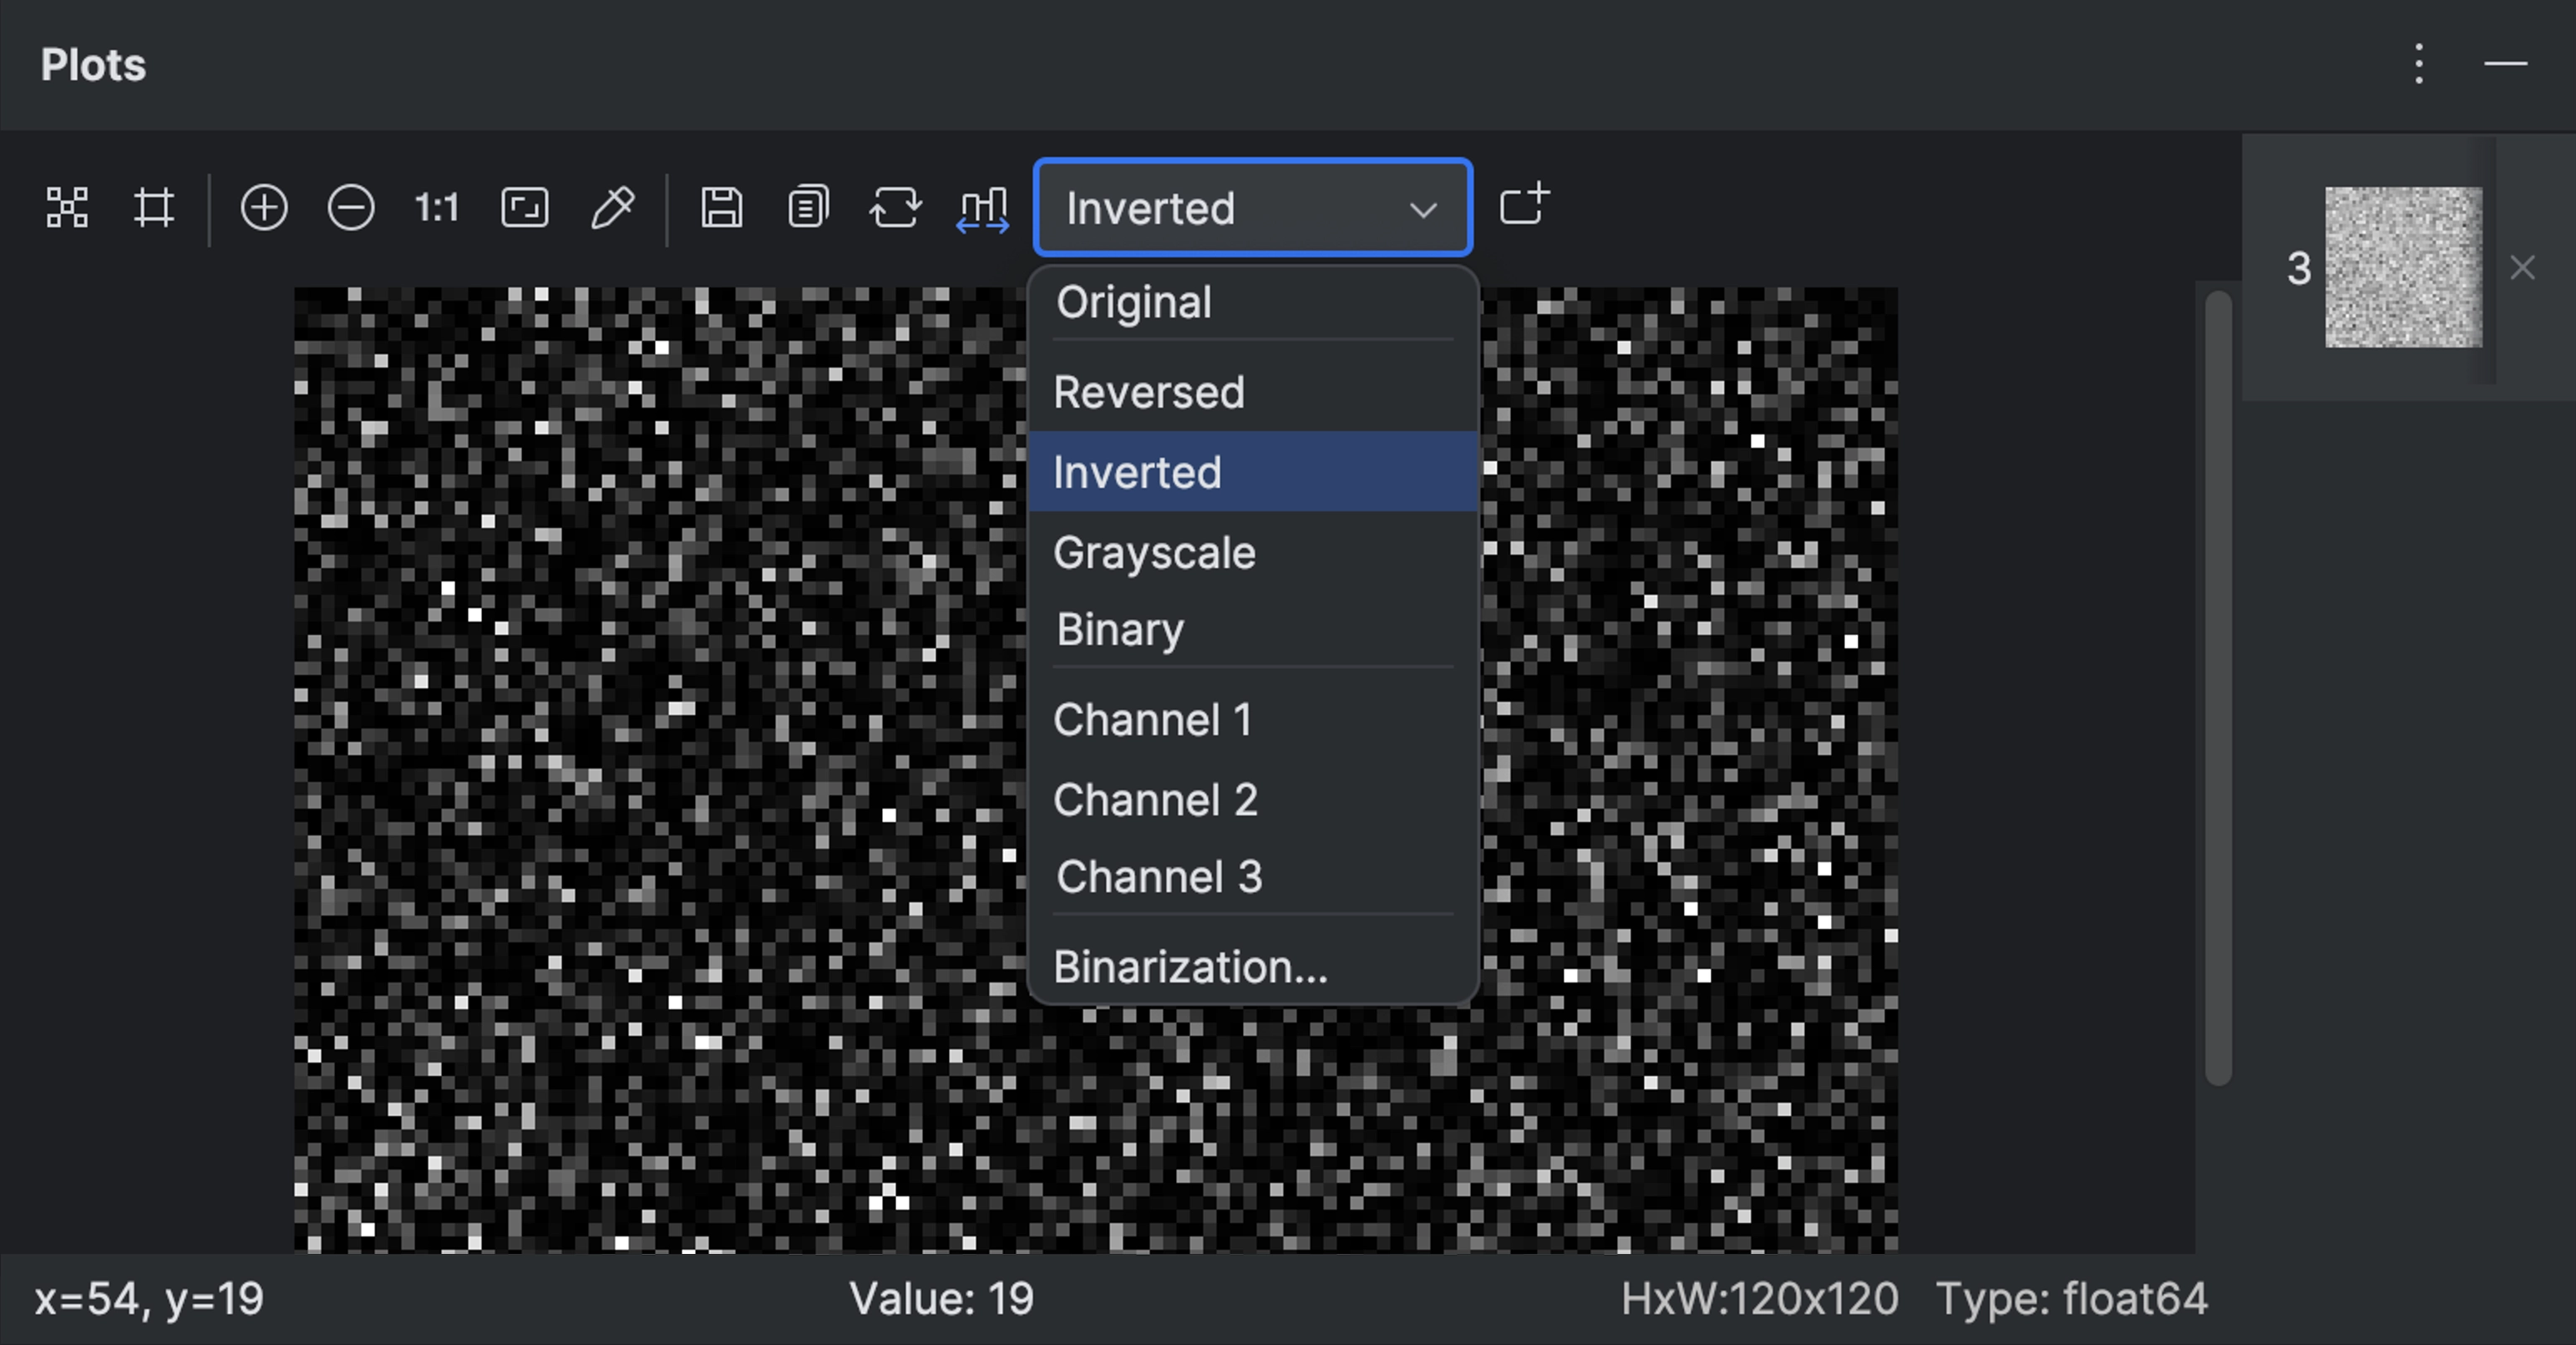Image resolution: width=2576 pixels, height=1345 pixels.
Task: Save the current image
Action: point(721,208)
